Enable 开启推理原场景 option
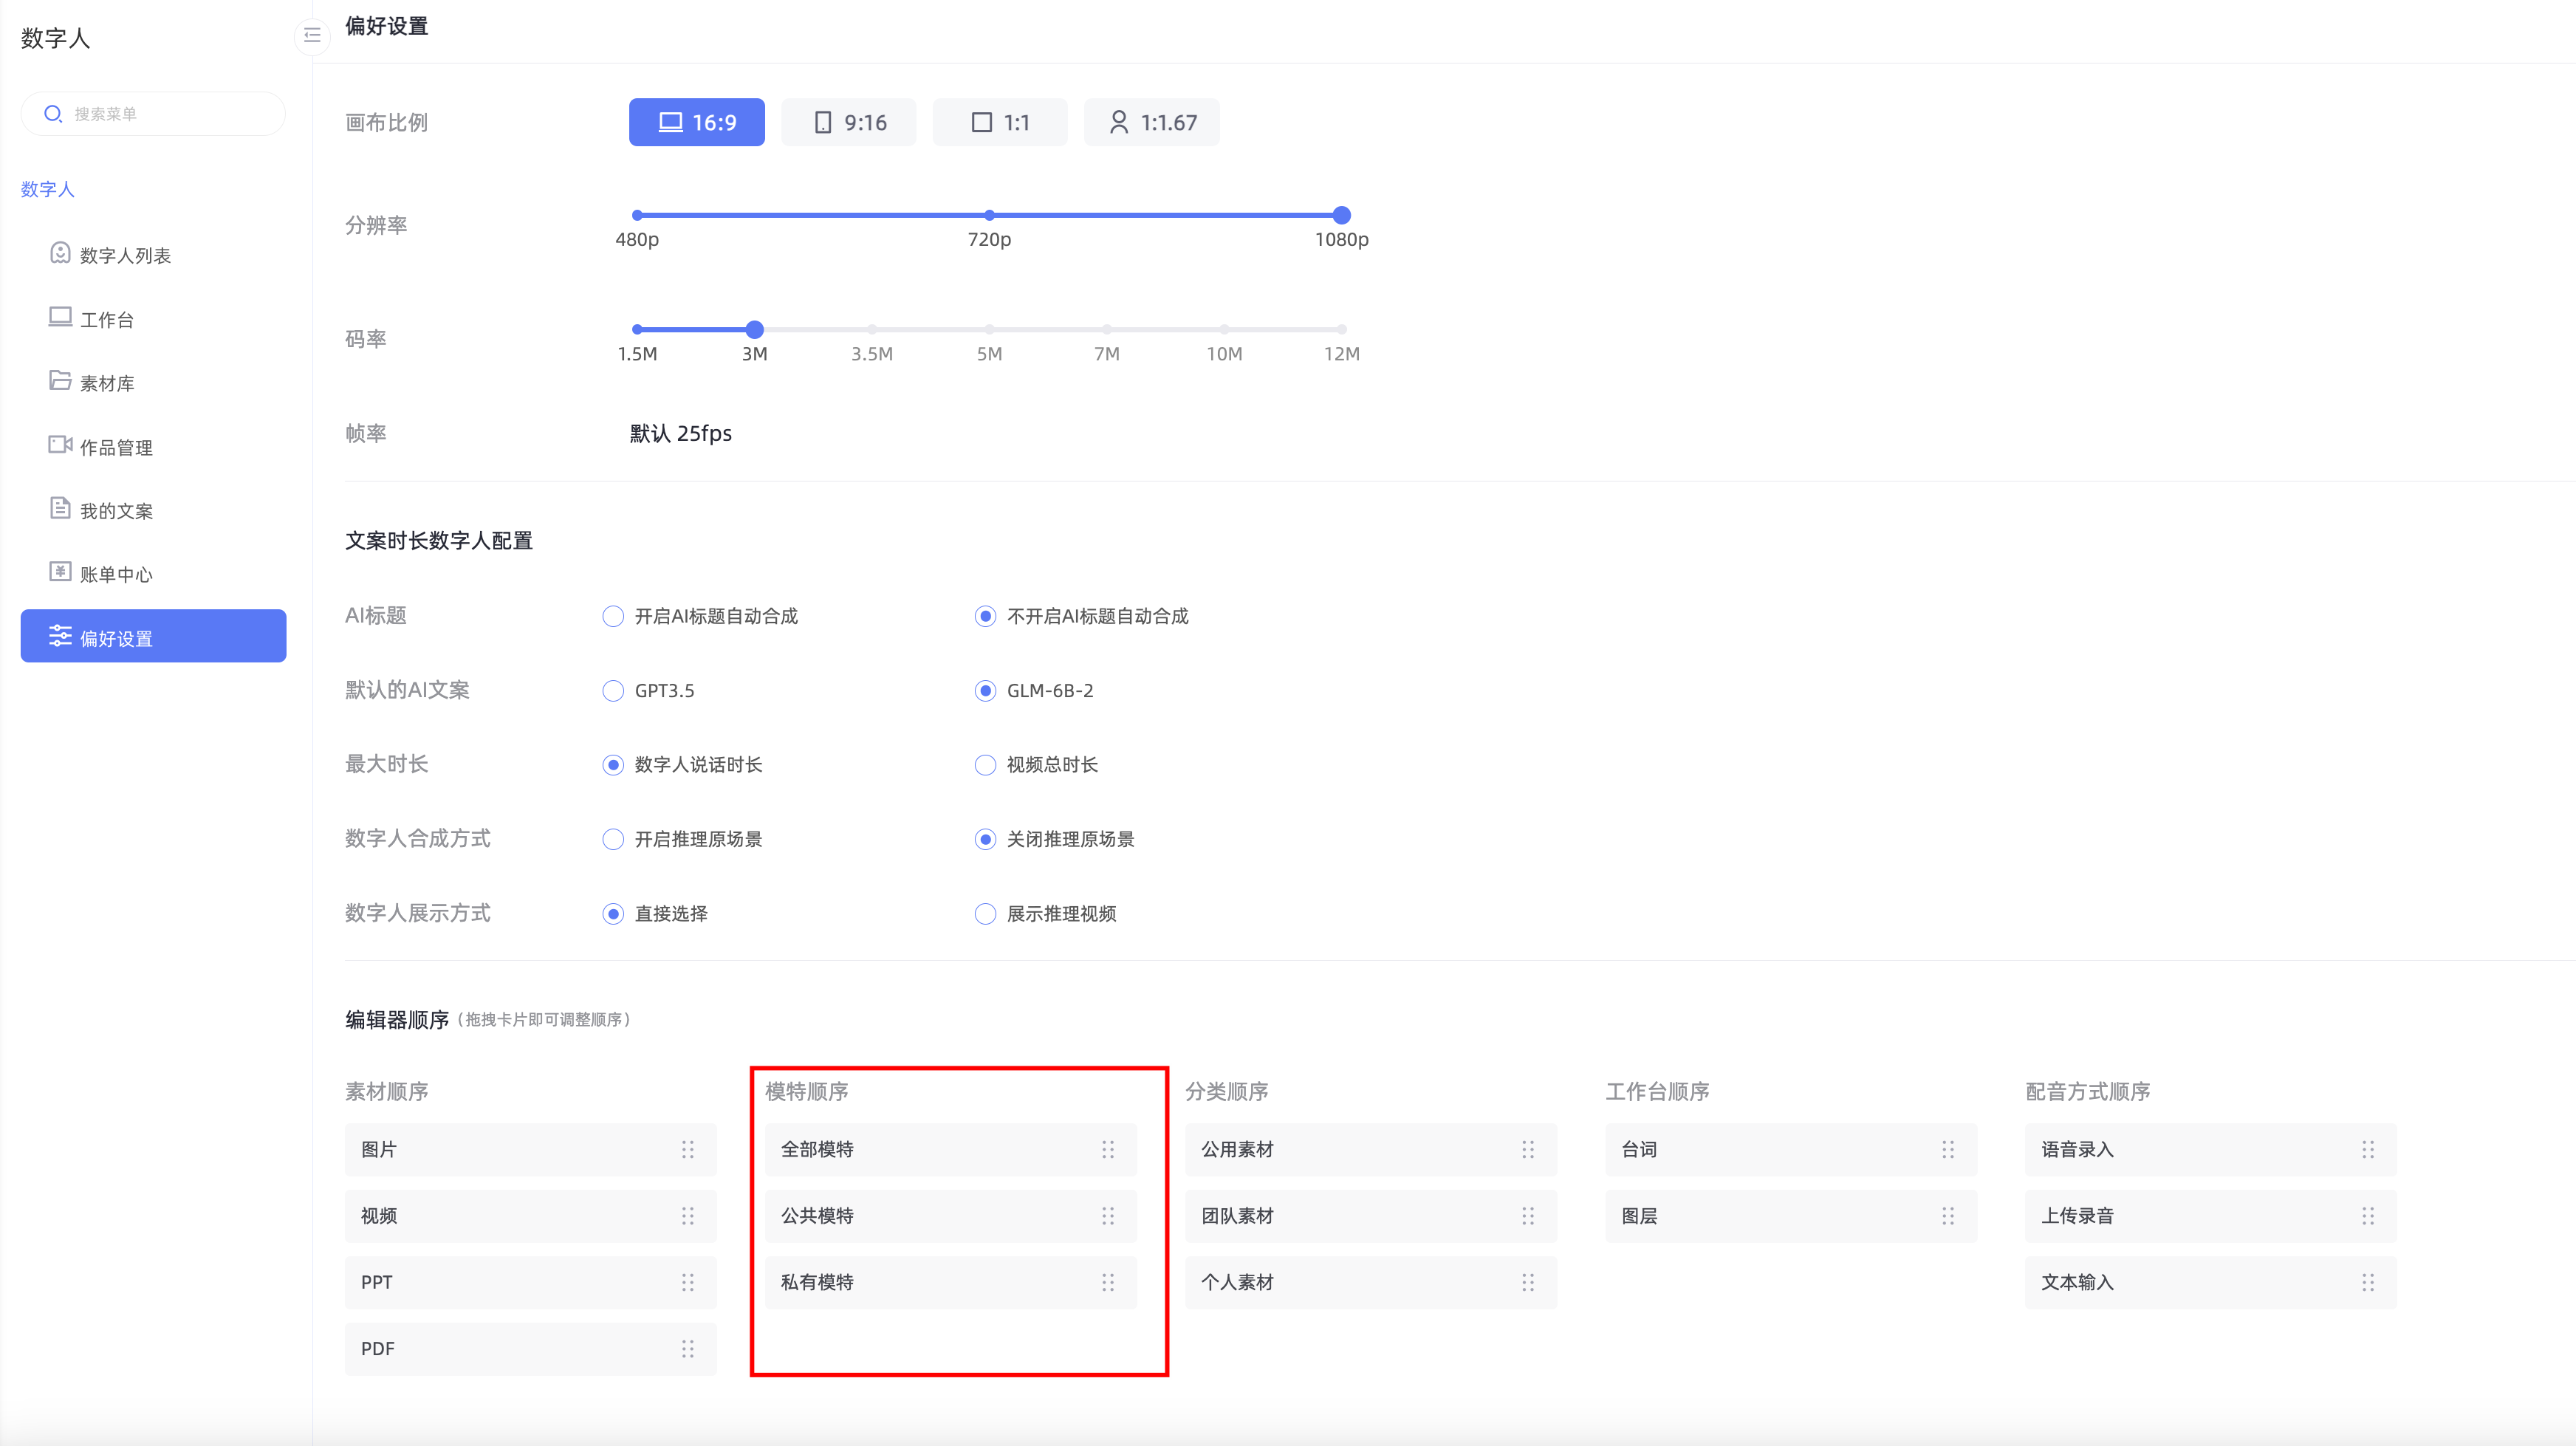 (x=613, y=839)
